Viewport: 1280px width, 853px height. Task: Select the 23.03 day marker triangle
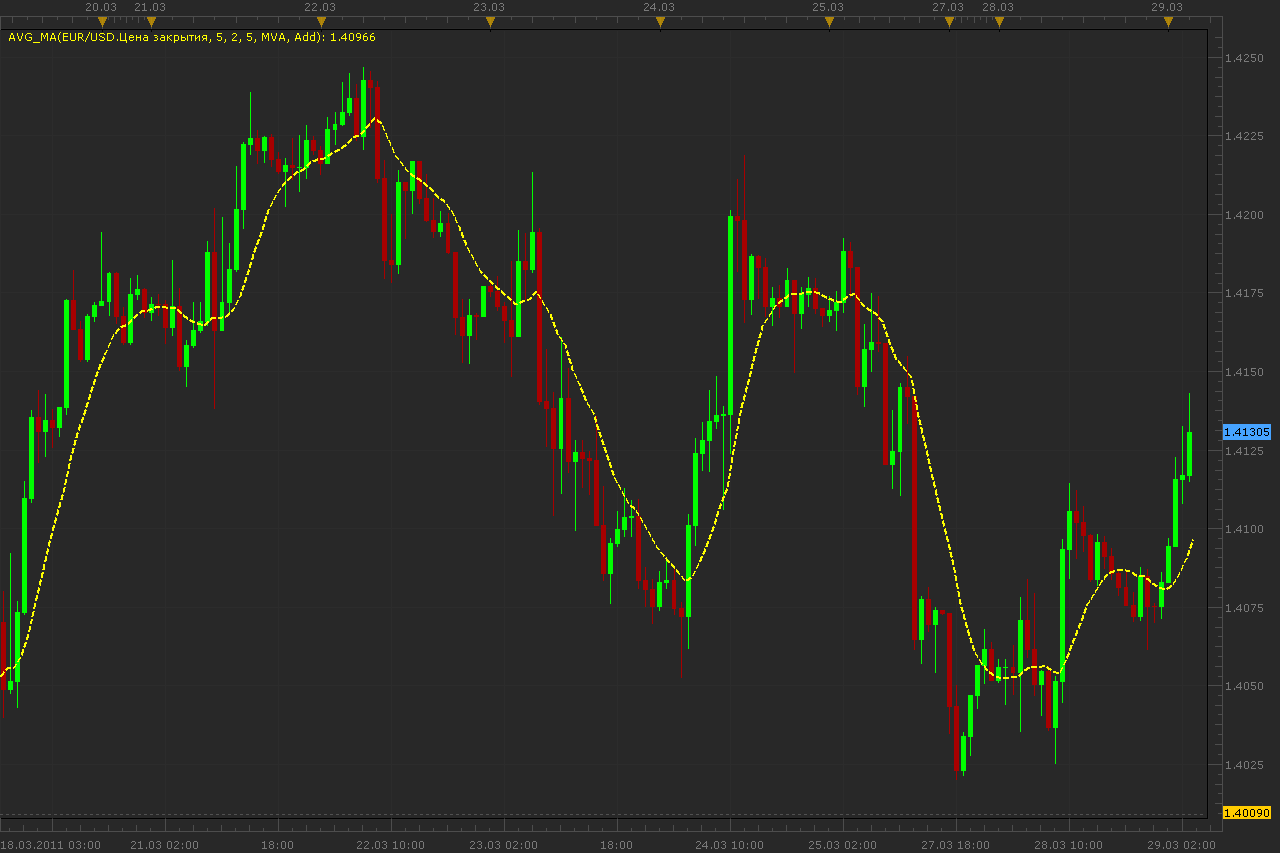tap(490, 21)
